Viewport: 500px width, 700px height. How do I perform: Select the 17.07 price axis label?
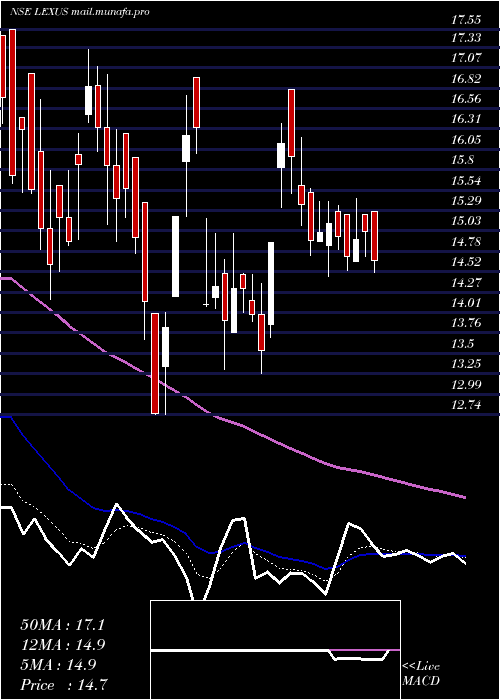[x=466, y=58]
